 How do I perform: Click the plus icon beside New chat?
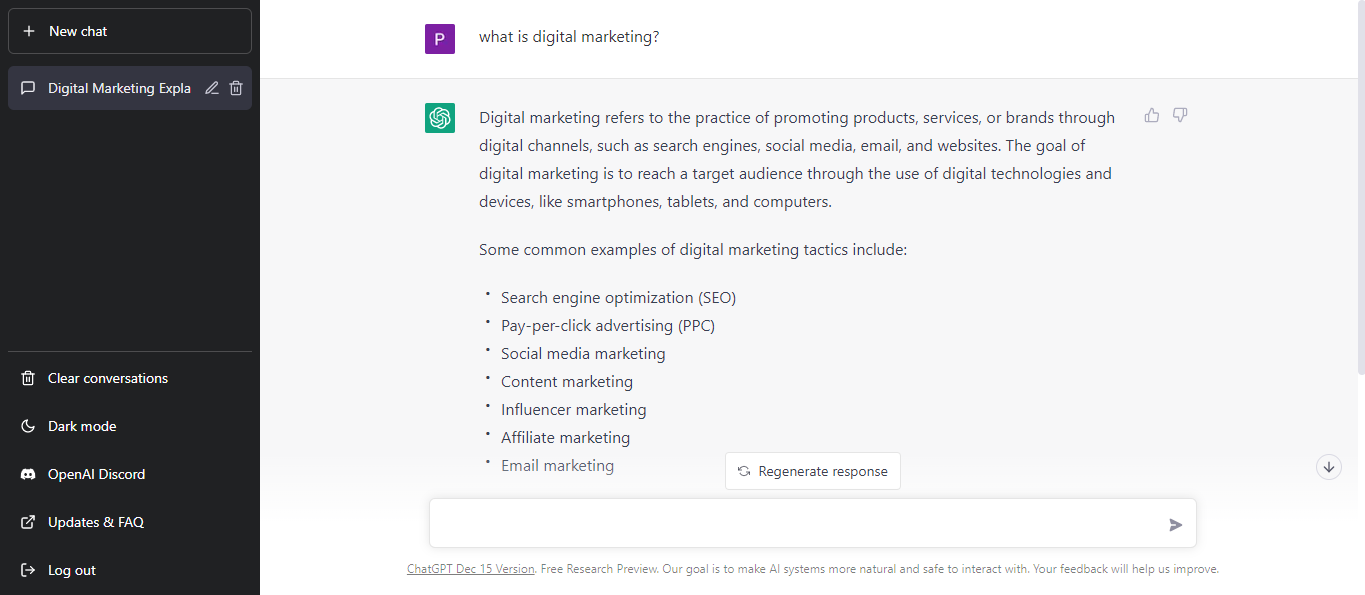(x=29, y=31)
